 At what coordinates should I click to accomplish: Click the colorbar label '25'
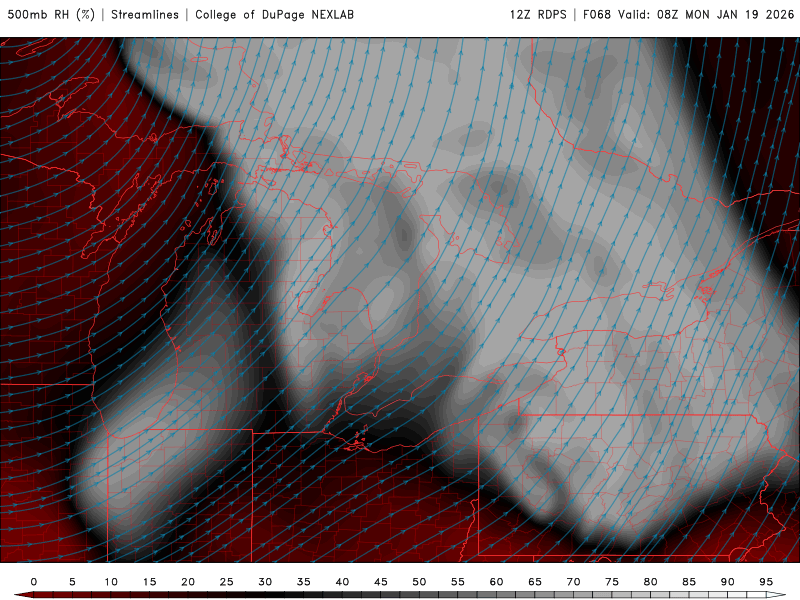[x=227, y=582]
